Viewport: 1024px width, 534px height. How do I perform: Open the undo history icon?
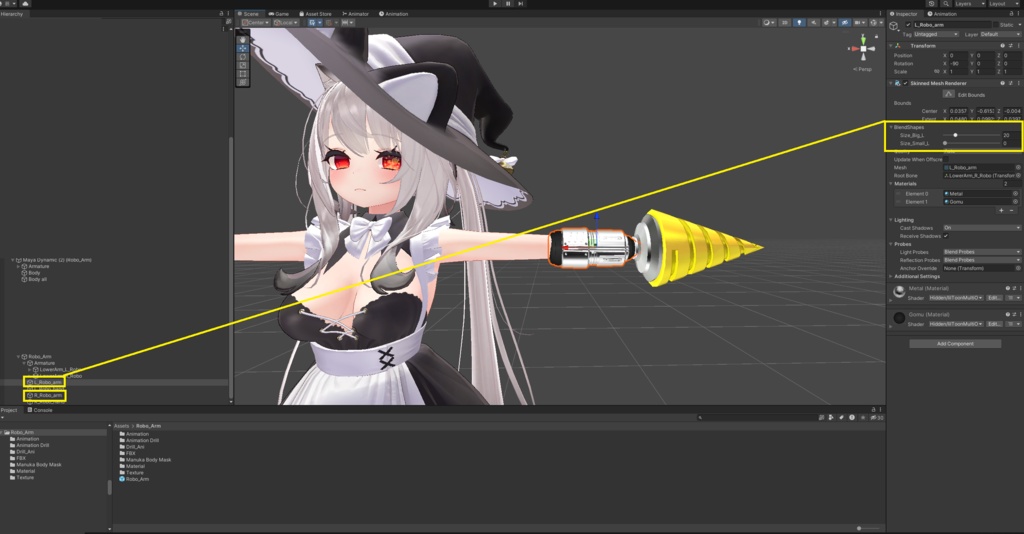931,4
